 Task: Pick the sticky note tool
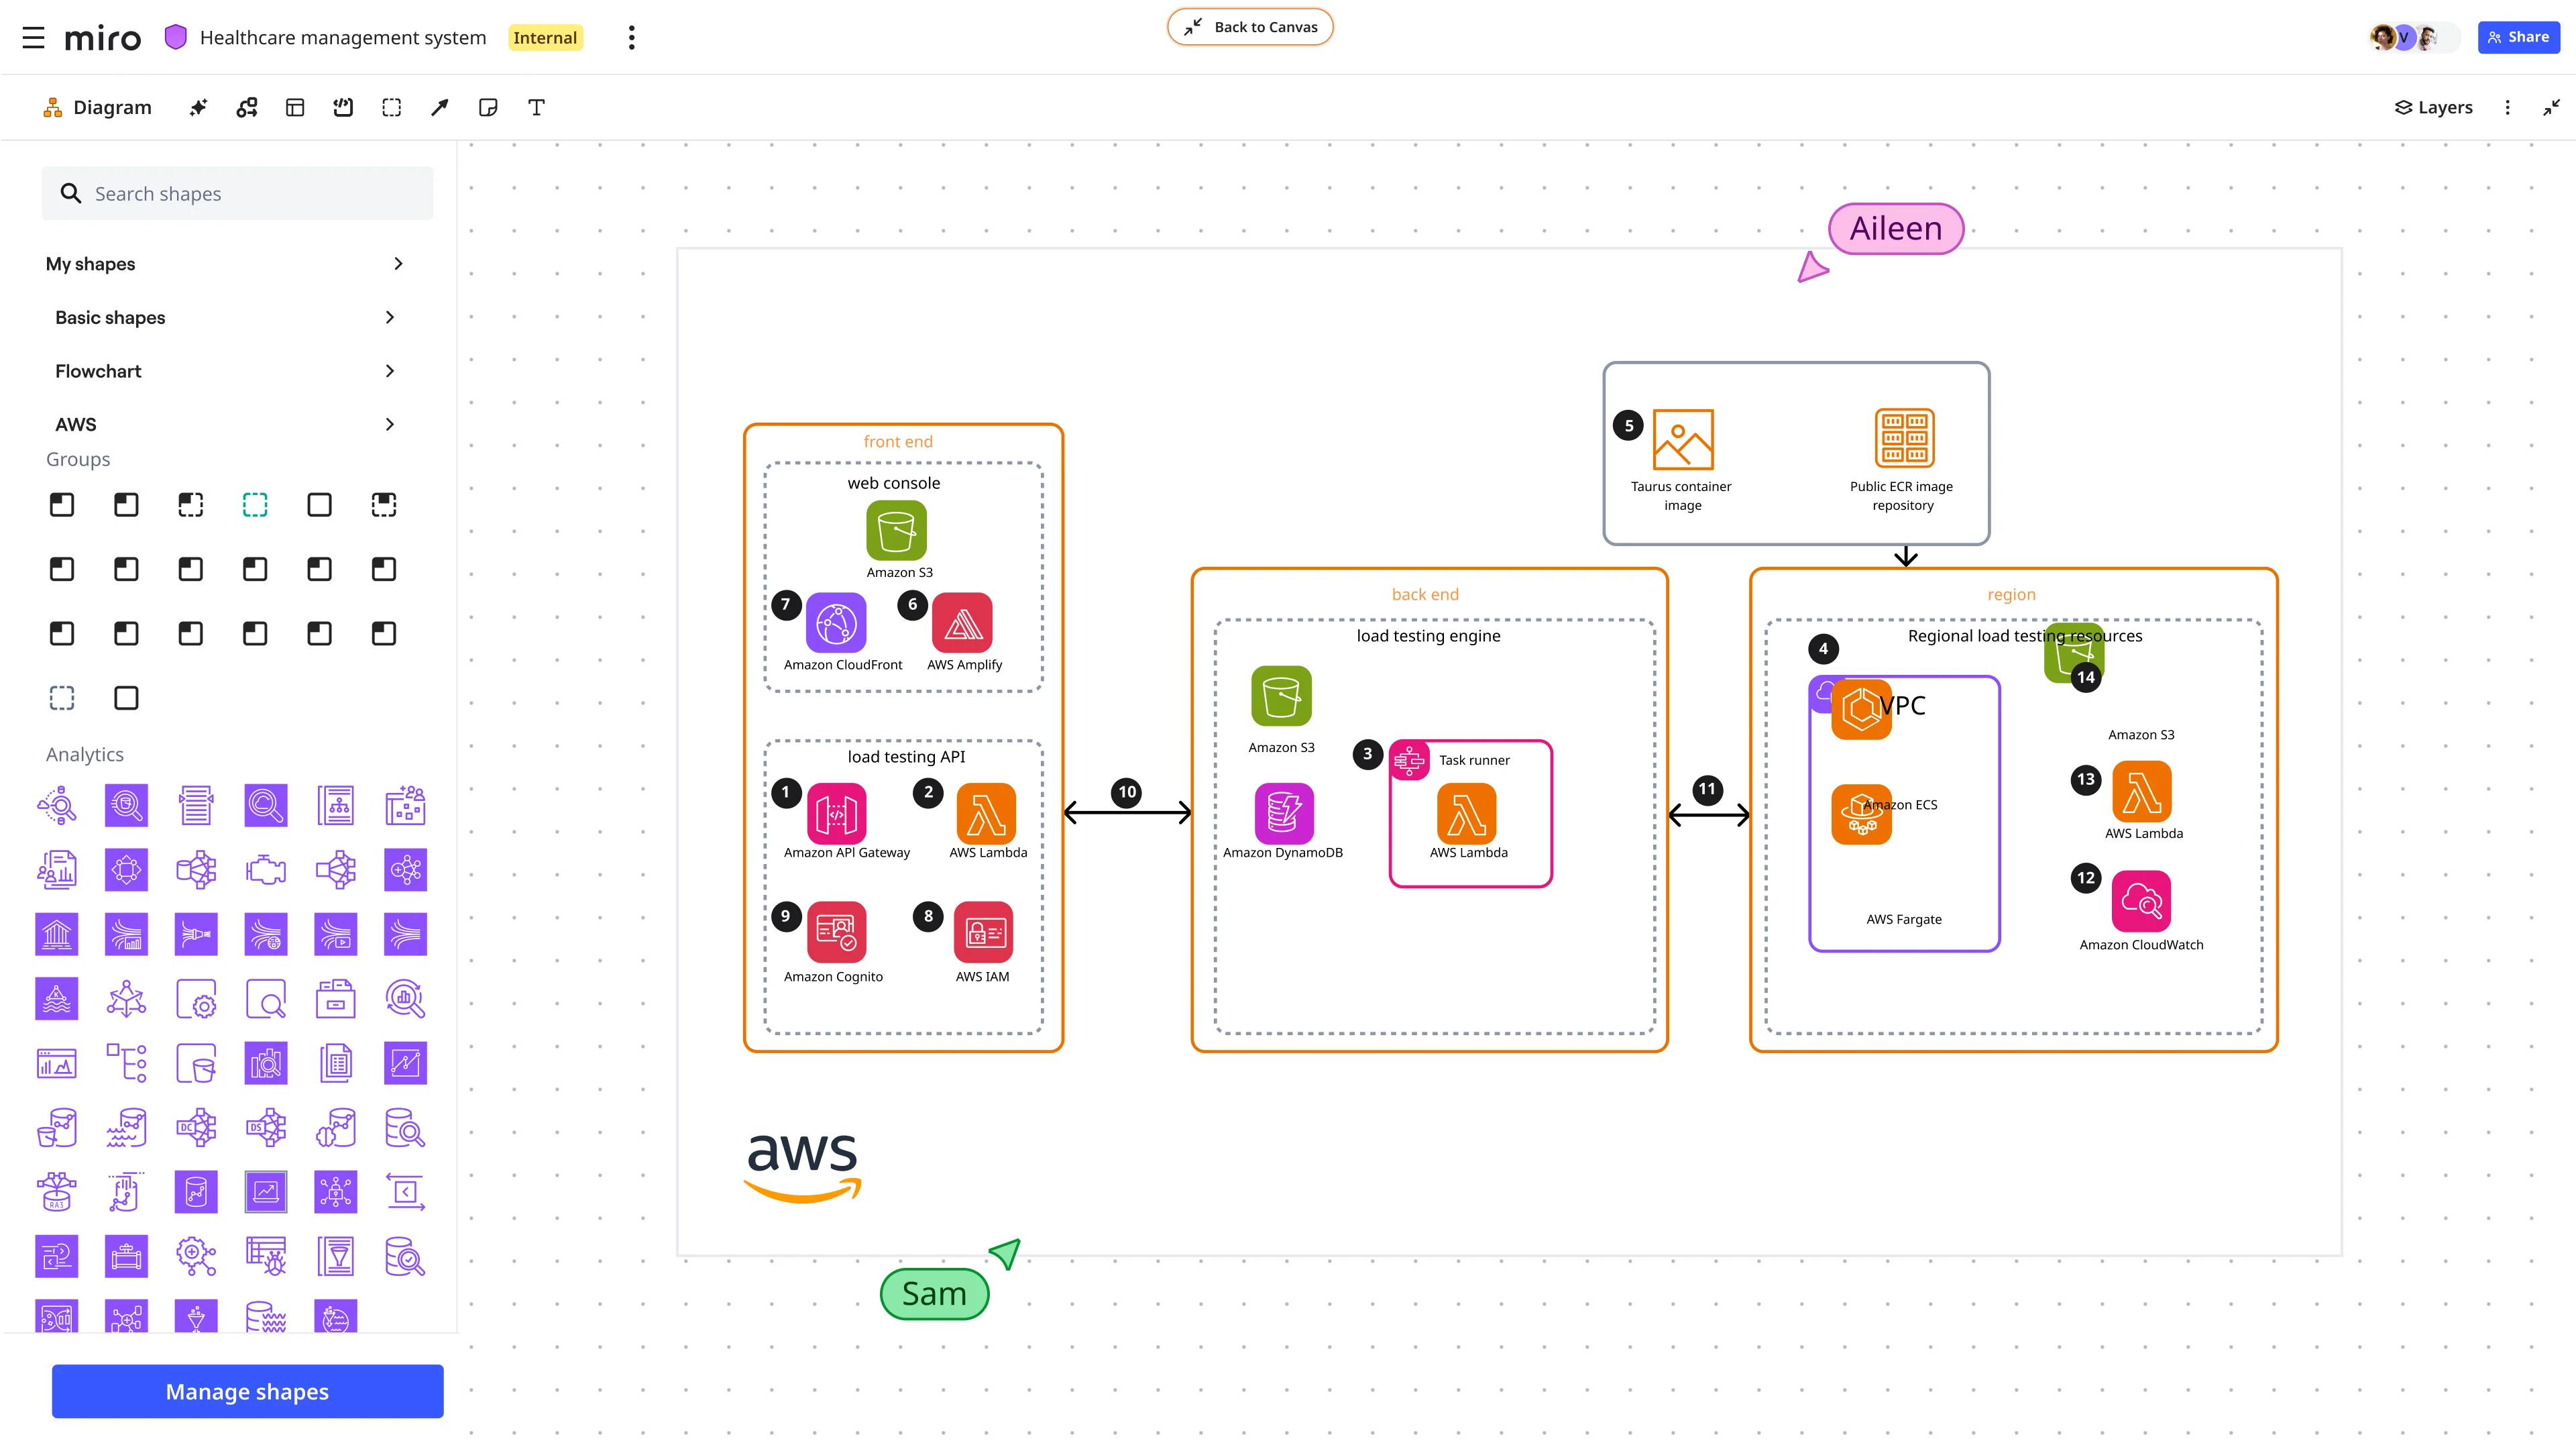pos(488,107)
